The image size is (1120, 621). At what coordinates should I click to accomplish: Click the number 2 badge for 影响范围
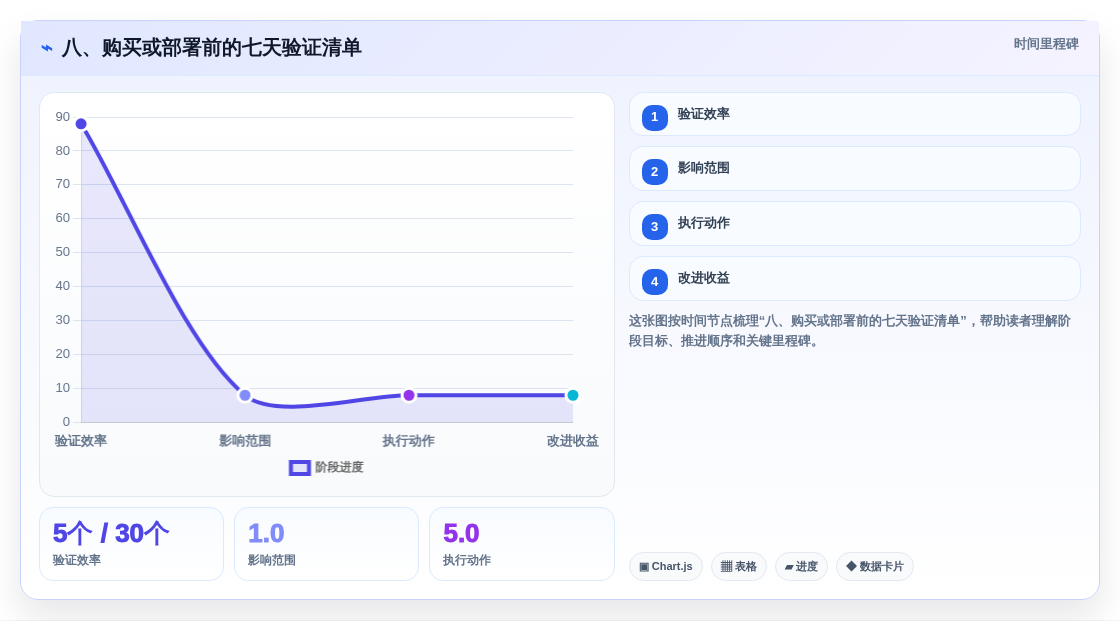pyautogui.click(x=654, y=172)
